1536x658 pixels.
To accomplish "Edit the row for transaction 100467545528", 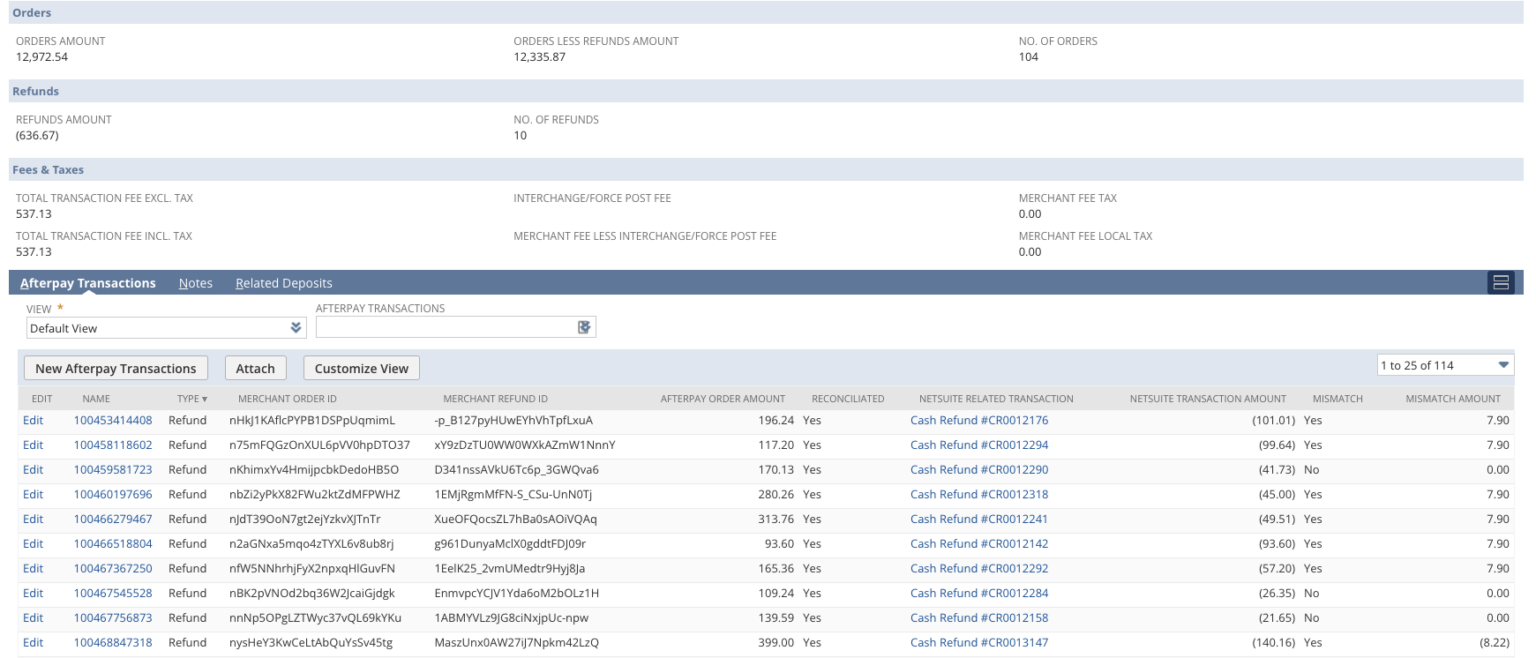I will click(33, 593).
